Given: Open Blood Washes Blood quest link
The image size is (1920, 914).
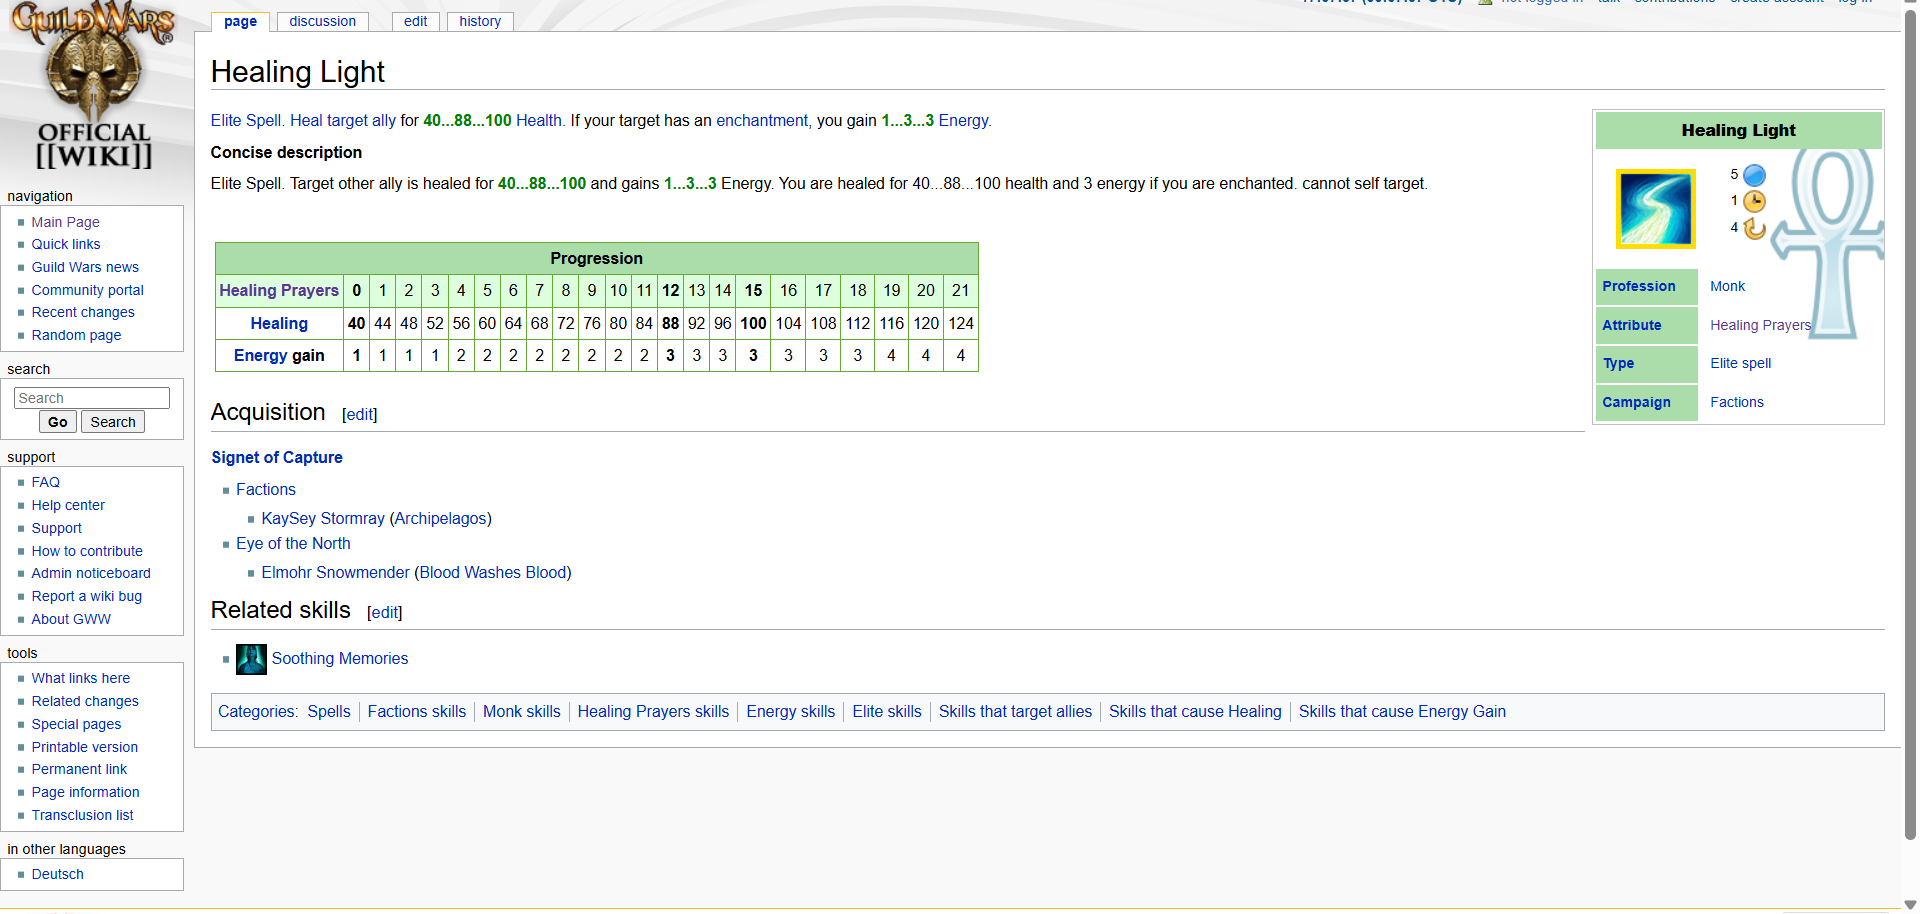Looking at the screenshot, I should [x=493, y=572].
